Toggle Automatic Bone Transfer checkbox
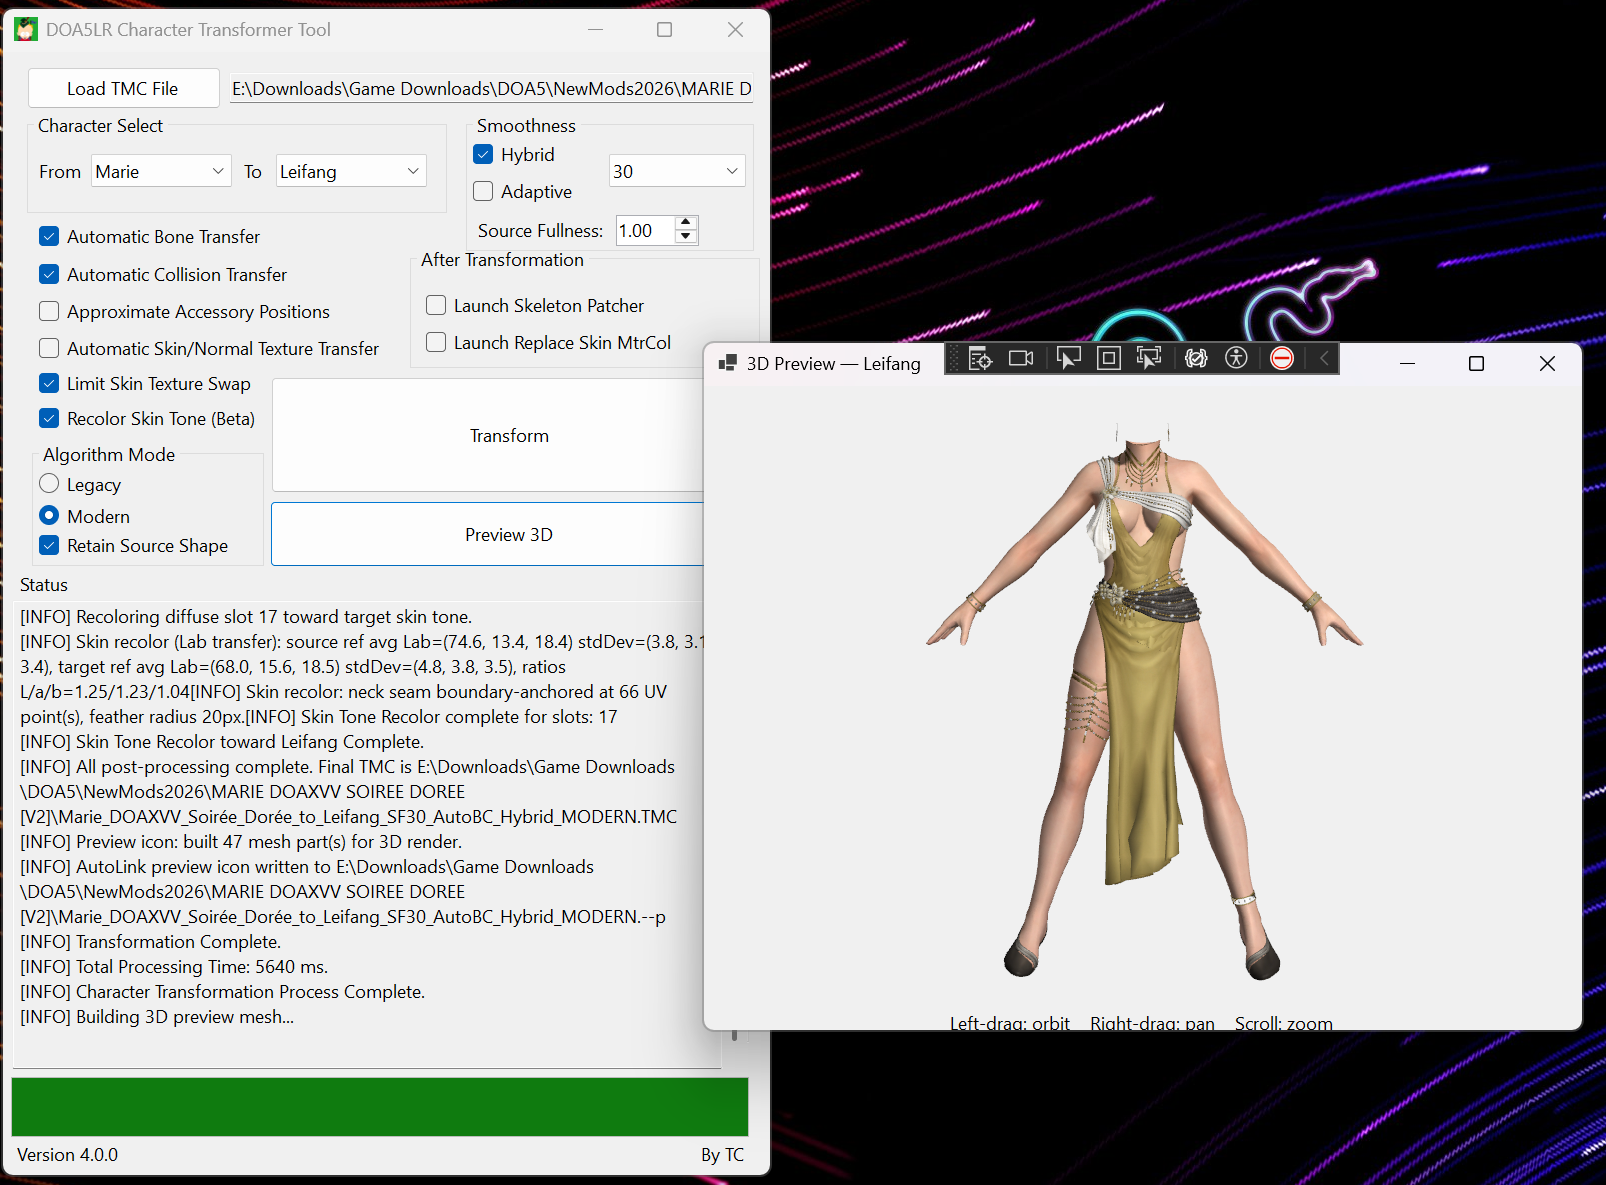Viewport: 1606px width, 1185px height. [49, 236]
